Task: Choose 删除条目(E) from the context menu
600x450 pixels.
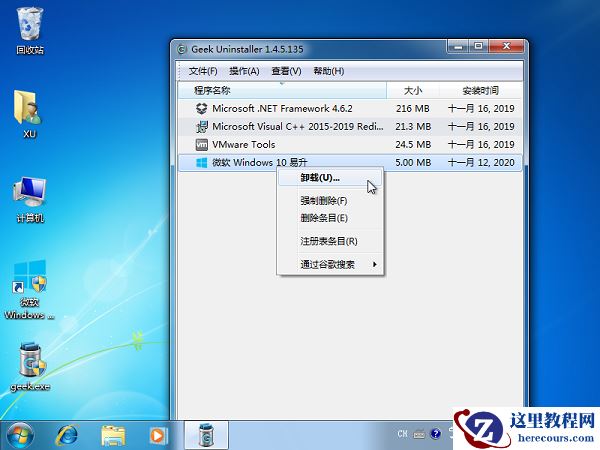Action: [330, 218]
